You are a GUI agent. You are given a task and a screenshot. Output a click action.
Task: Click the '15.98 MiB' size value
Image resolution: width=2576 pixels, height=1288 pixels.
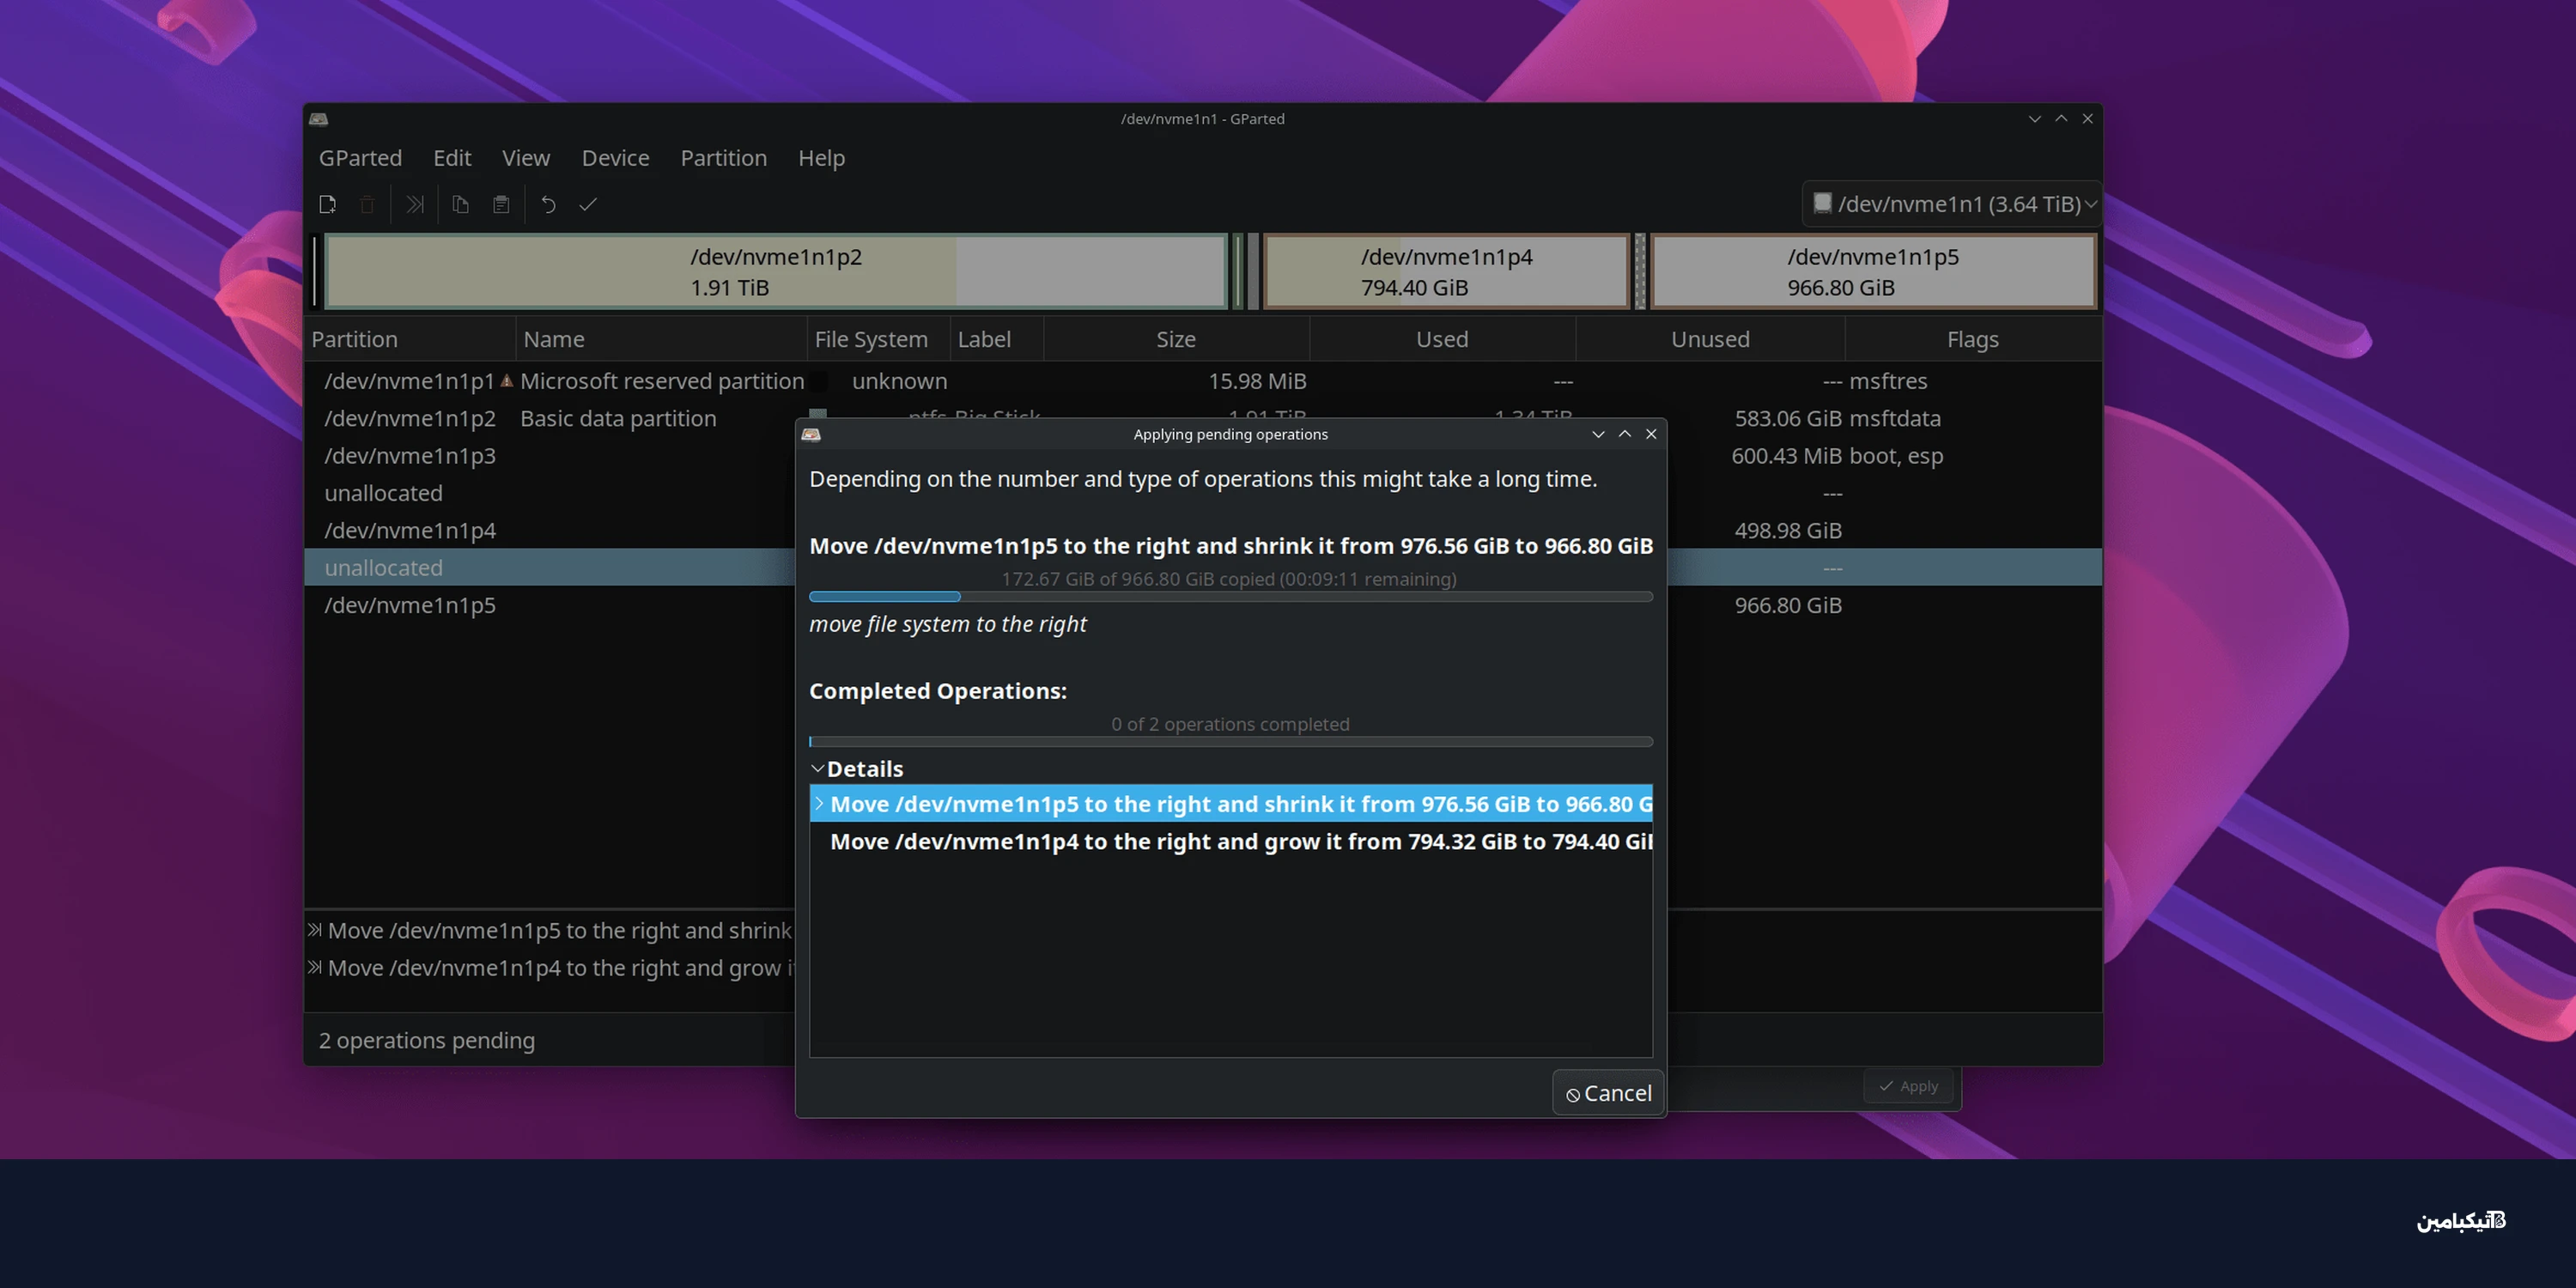coord(1257,381)
